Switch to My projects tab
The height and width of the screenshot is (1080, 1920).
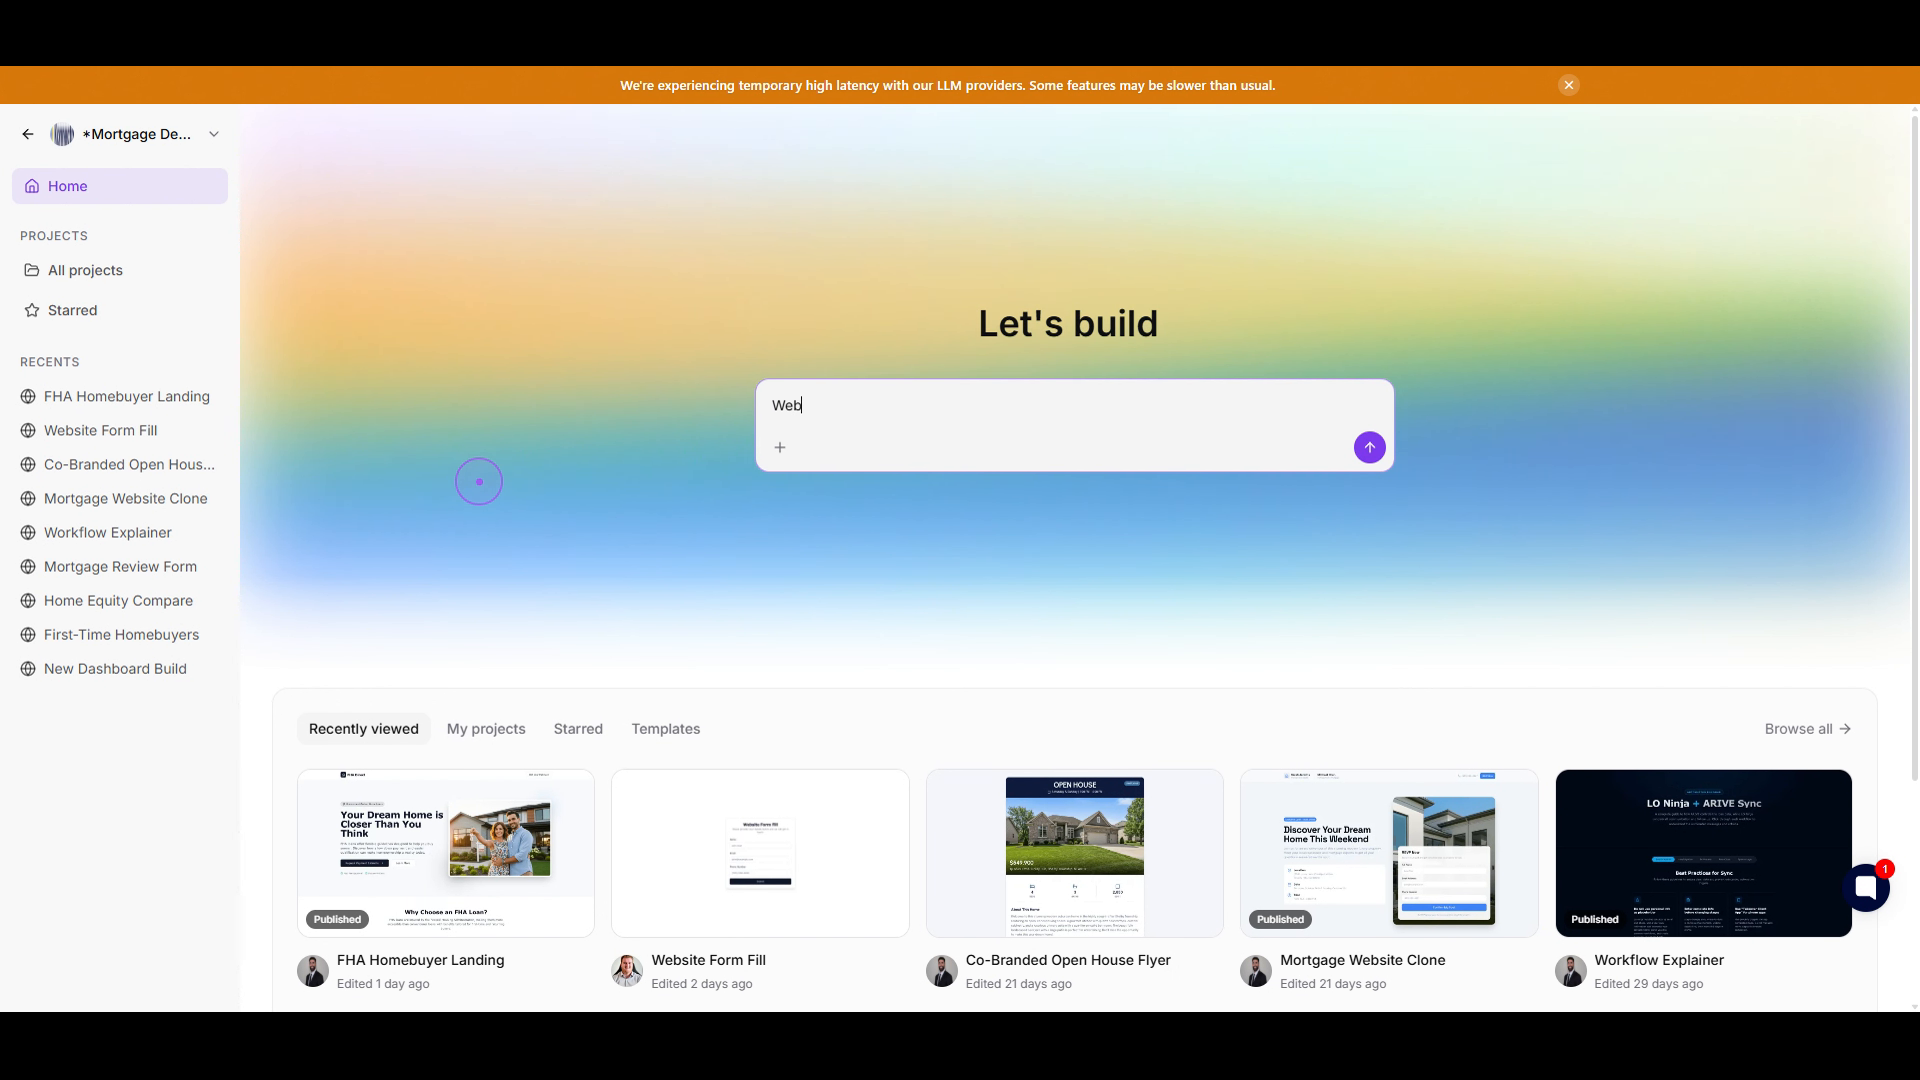486,729
